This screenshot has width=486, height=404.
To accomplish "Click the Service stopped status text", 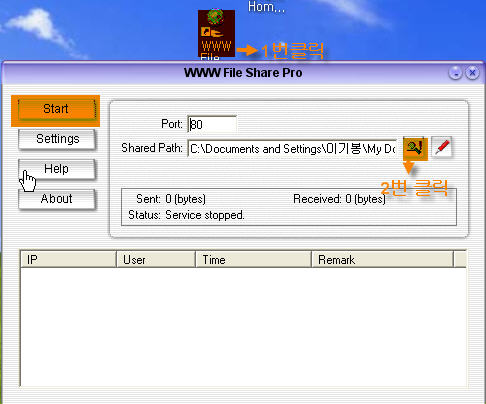I will tap(205, 215).
